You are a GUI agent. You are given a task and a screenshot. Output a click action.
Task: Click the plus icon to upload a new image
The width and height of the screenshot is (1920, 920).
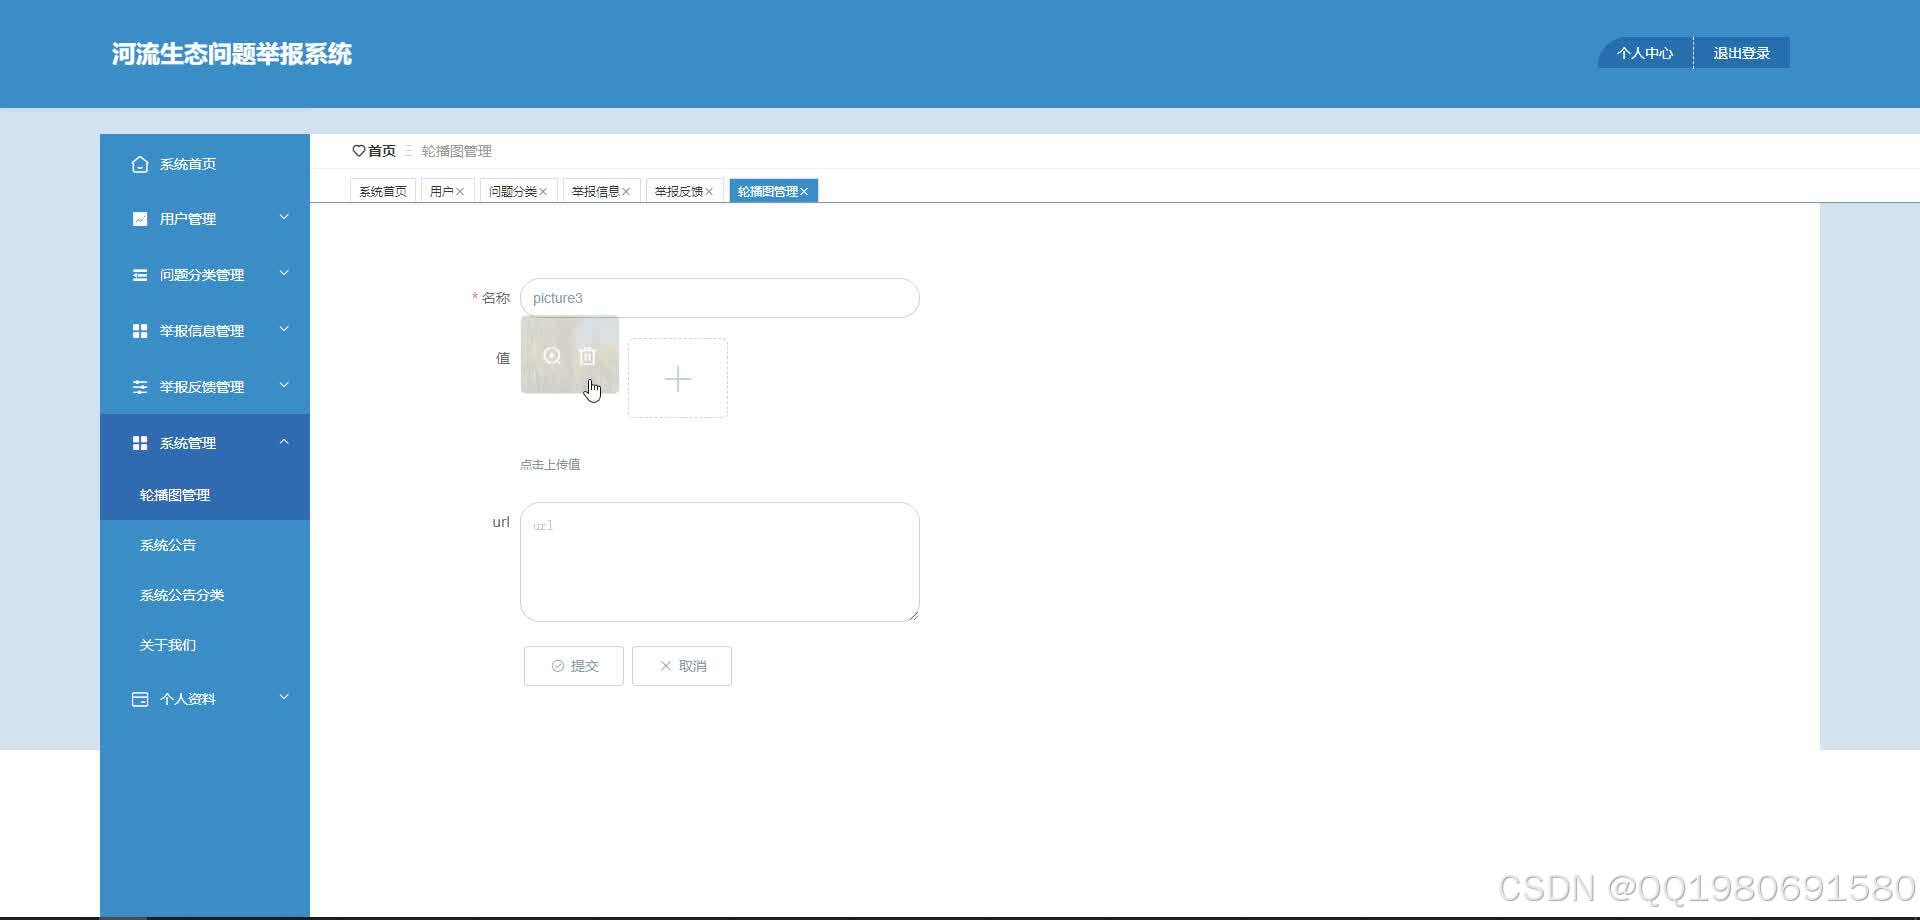tap(677, 378)
